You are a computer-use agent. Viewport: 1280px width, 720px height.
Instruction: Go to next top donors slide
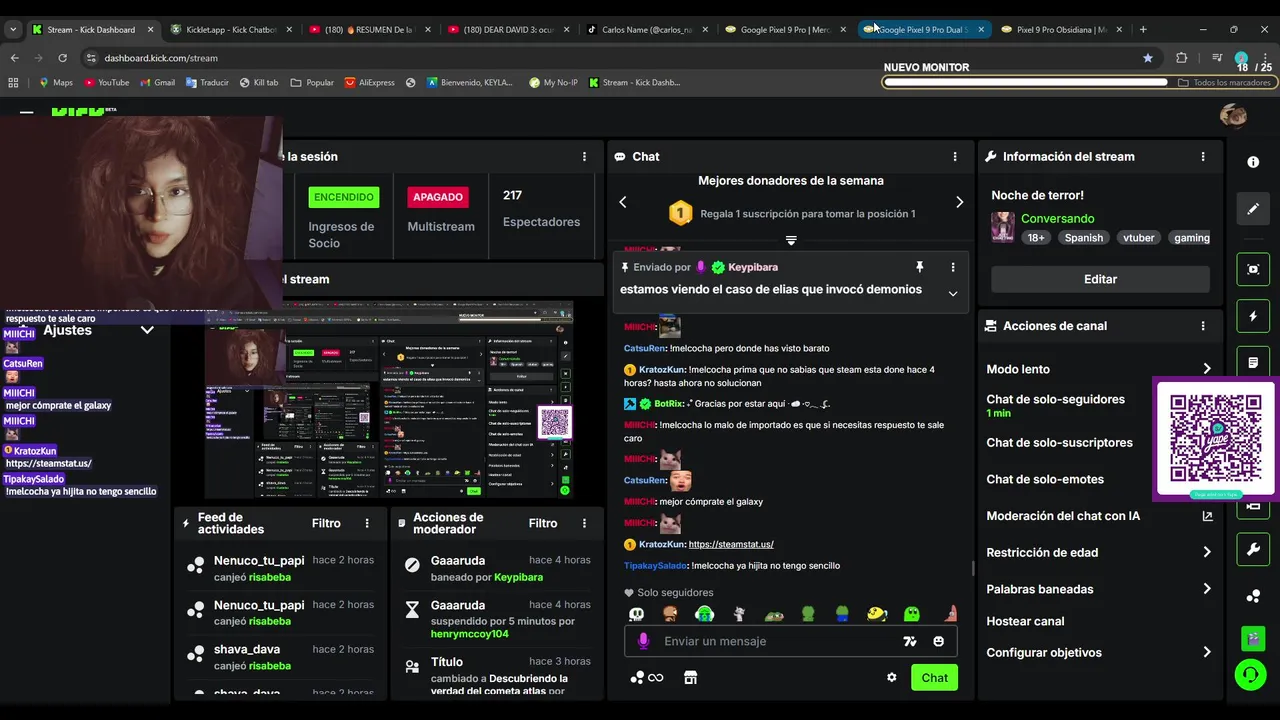(959, 202)
